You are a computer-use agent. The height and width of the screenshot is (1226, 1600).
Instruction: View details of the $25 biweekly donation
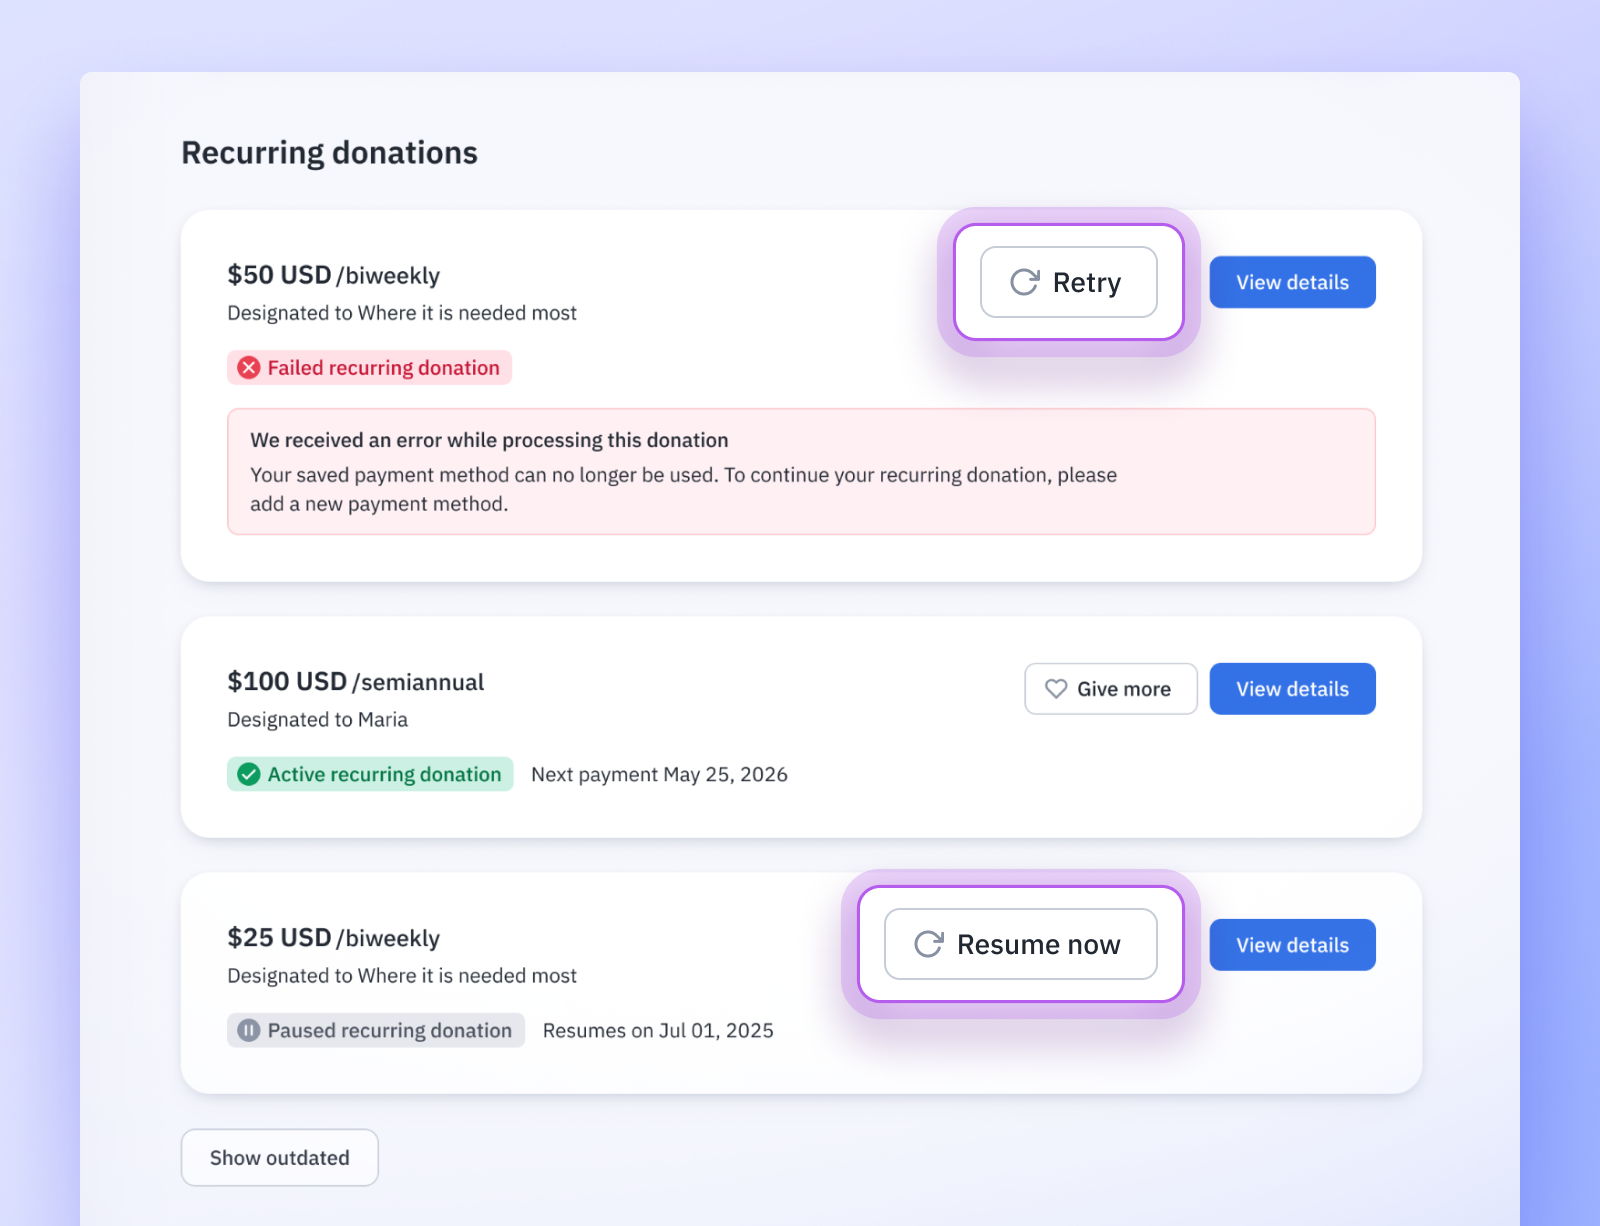(1292, 945)
